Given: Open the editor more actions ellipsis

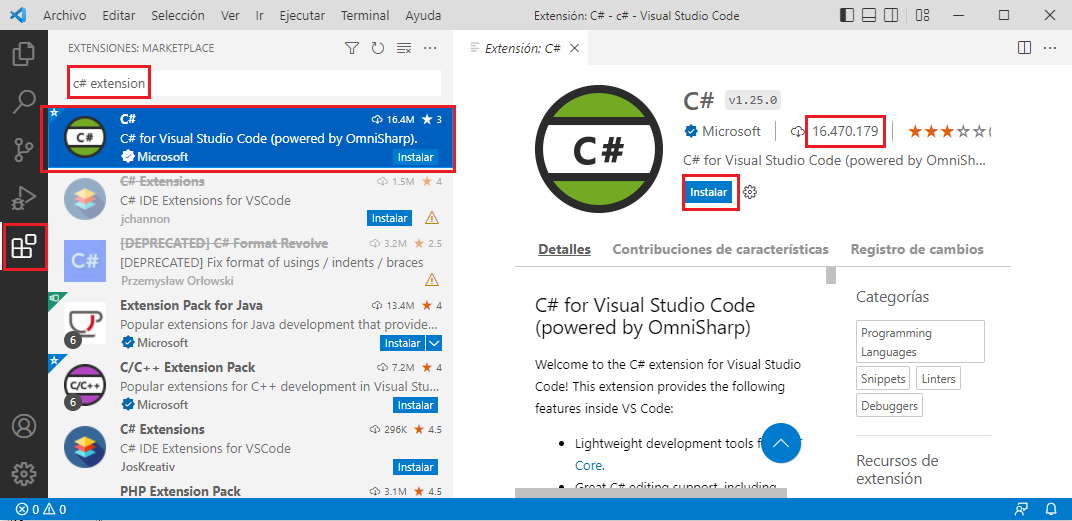Looking at the screenshot, I should tap(1049, 48).
